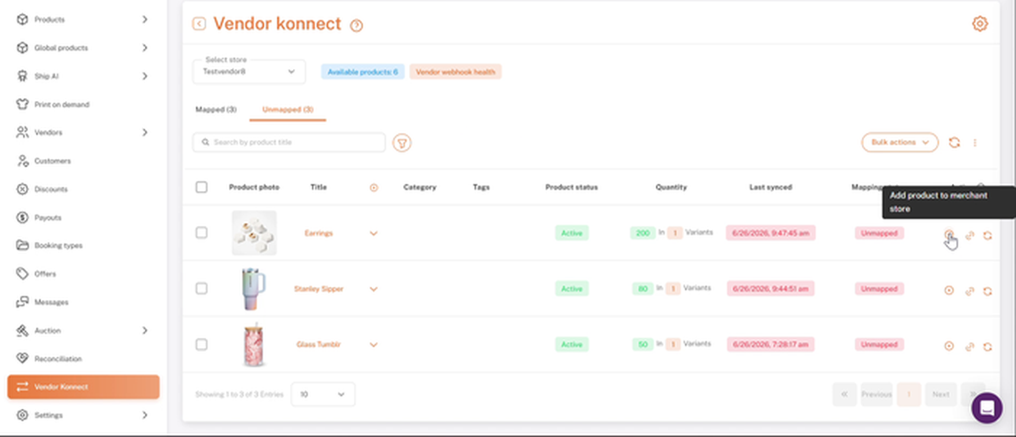Open Discounts in the sidebar
1016x437 pixels.
[51, 189]
